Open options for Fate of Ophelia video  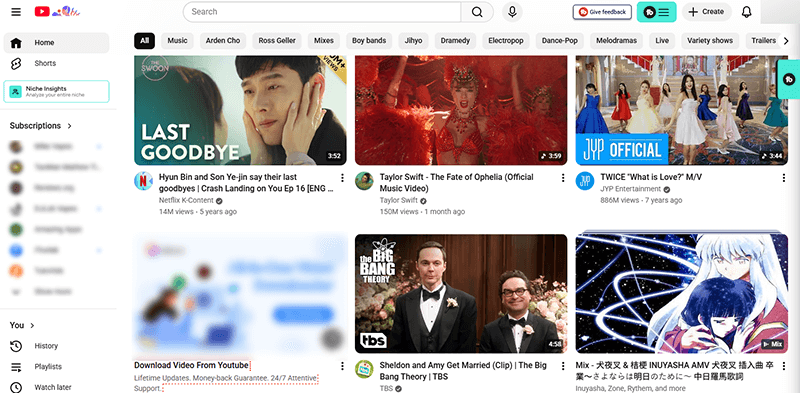[563, 178]
